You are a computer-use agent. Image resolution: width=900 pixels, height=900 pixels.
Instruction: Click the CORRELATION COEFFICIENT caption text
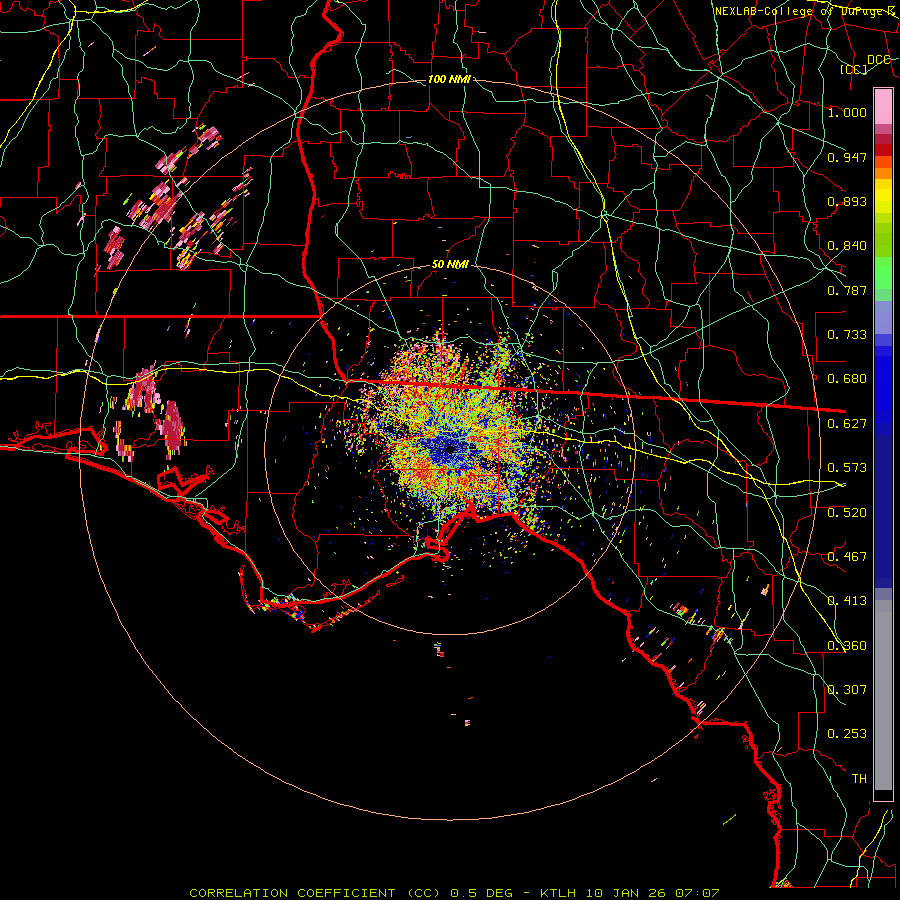pos(292,893)
